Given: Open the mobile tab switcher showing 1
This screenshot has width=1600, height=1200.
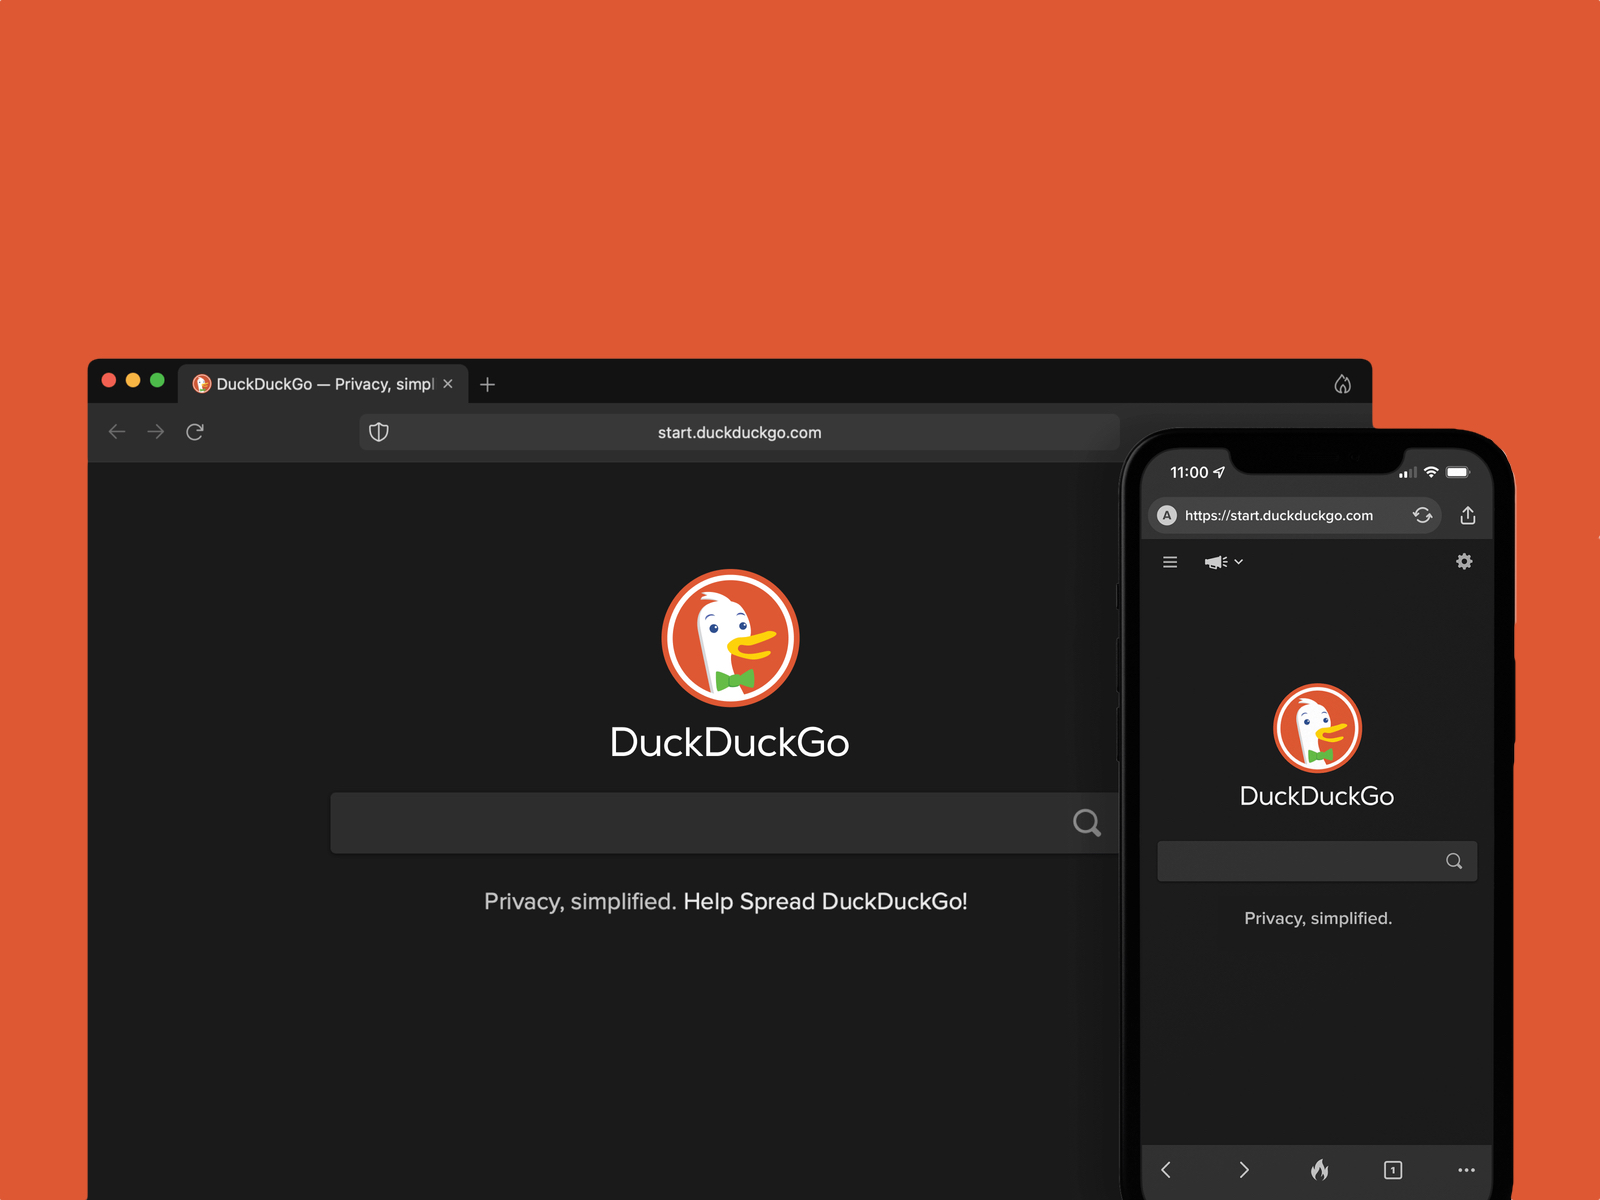Looking at the screenshot, I should coord(1393,1170).
